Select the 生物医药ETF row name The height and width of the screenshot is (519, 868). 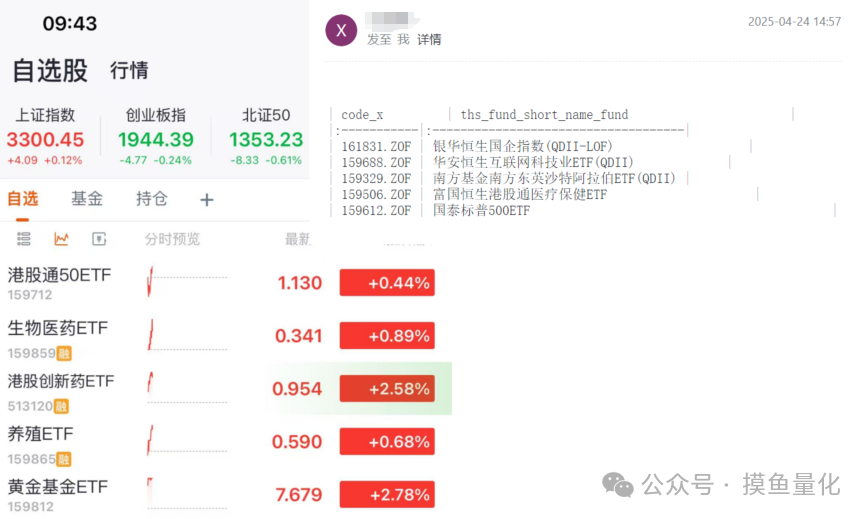[58, 328]
